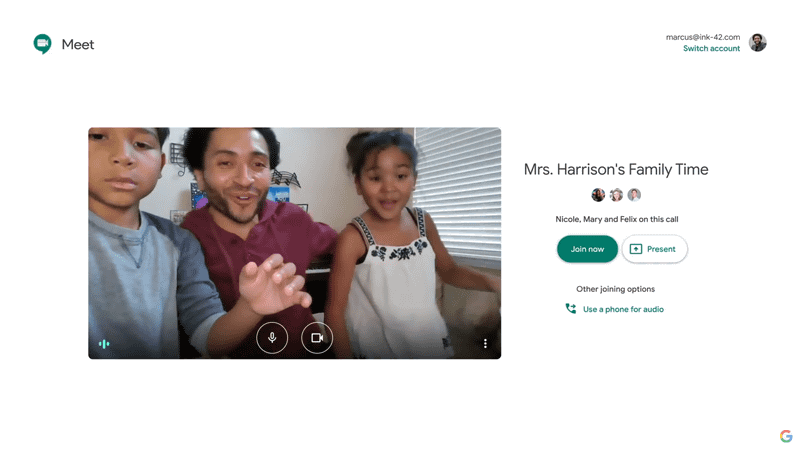Click the Present button
The image size is (800, 450).
(655, 249)
